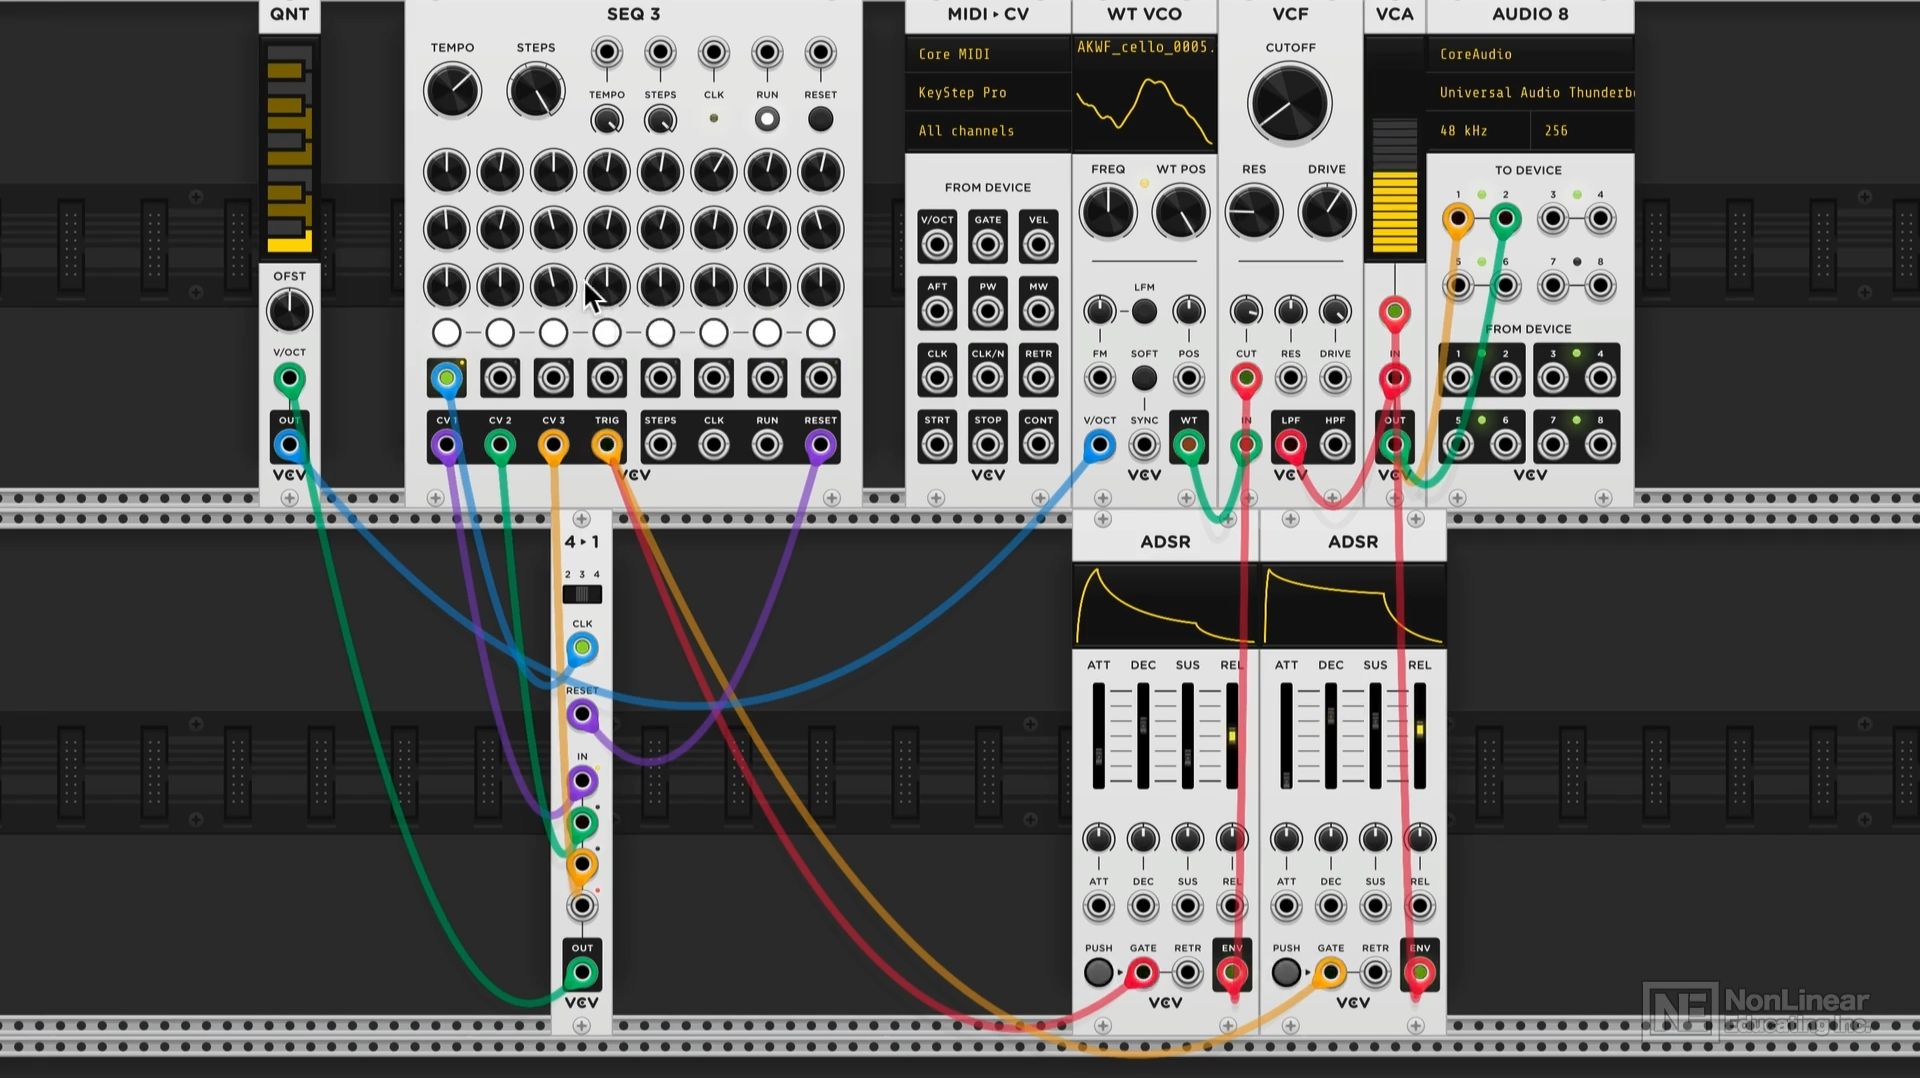Viewport: 1920px width, 1078px height.
Task: Click the first ADSR RETR input jack
Action: tap(1187, 972)
